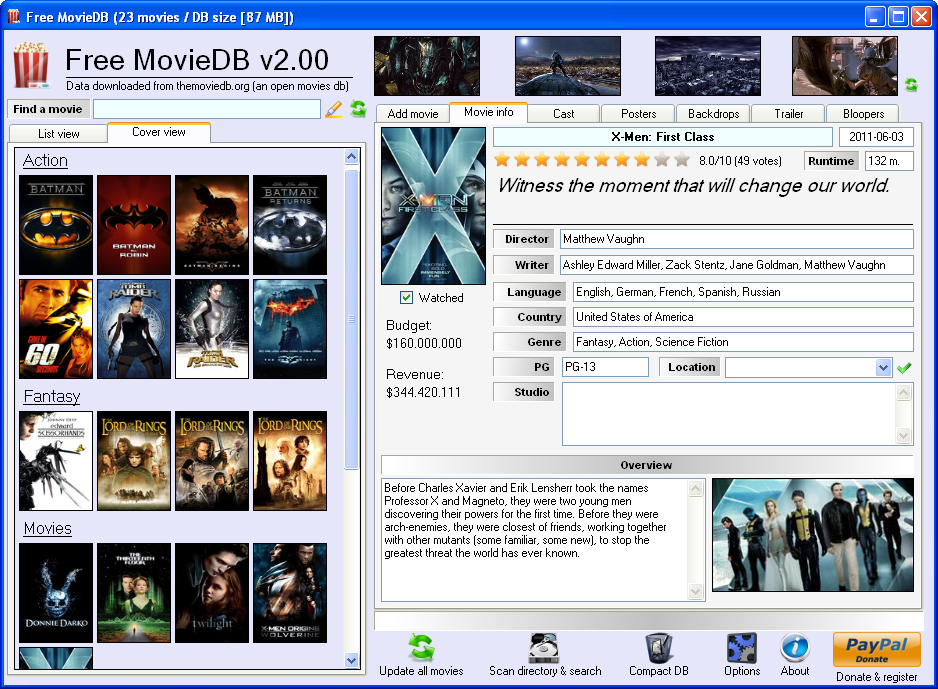Open Scan directory & search
Viewport: 938px width, 689px height.
[545, 655]
